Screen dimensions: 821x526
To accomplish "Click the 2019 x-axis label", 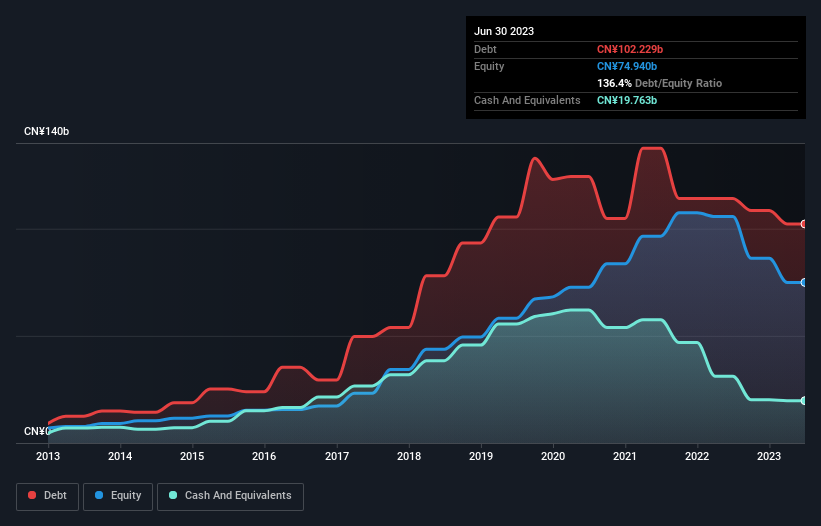I will click(x=481, y=456).
